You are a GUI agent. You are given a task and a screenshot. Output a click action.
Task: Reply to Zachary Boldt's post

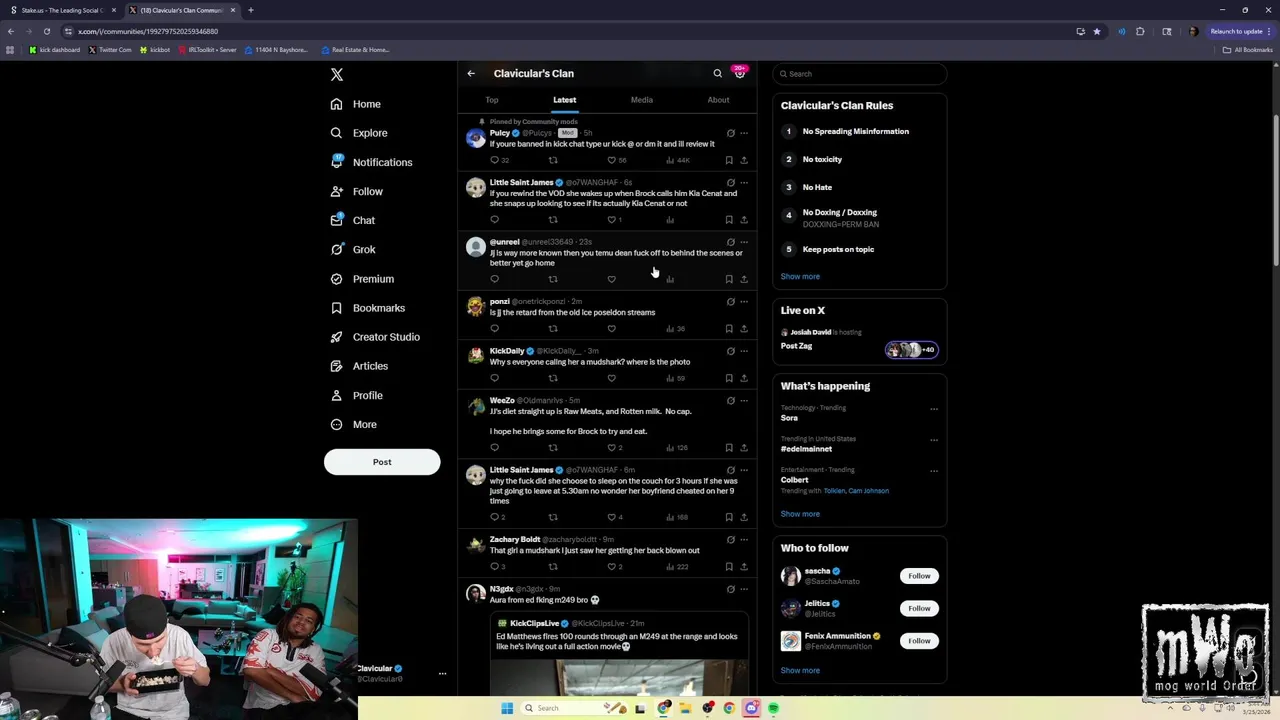coord(494,567)
